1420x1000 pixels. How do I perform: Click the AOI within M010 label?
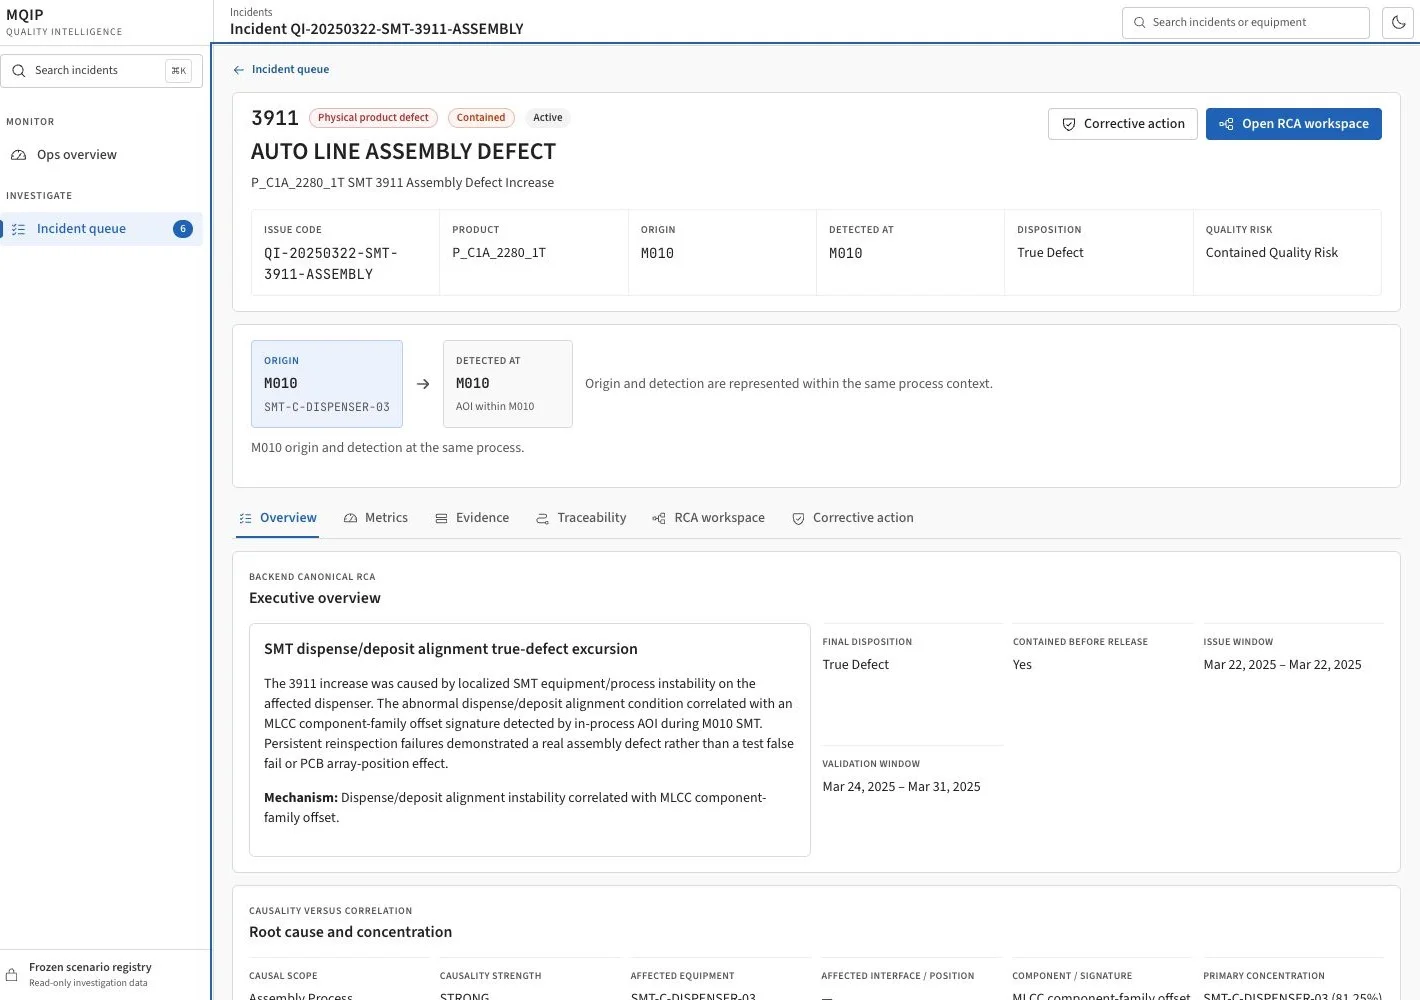(495, 406)
